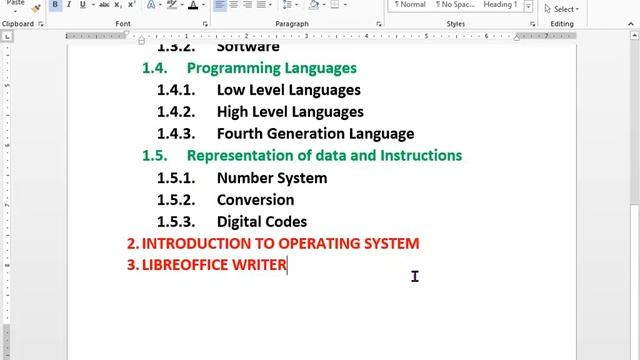Toggle subscript formatting
This screenshot has width=640, height=360.
(x=118, y=4)
